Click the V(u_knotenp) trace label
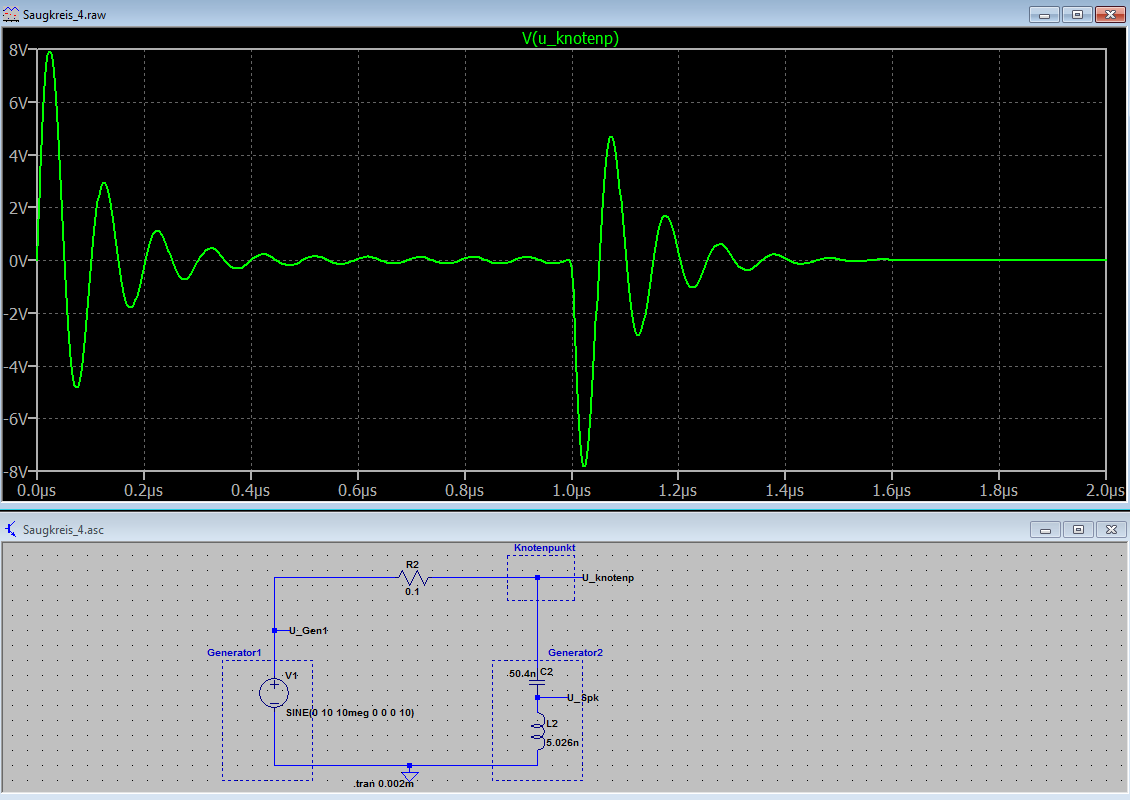This screenshot has width=1130, height=800. 570,38
